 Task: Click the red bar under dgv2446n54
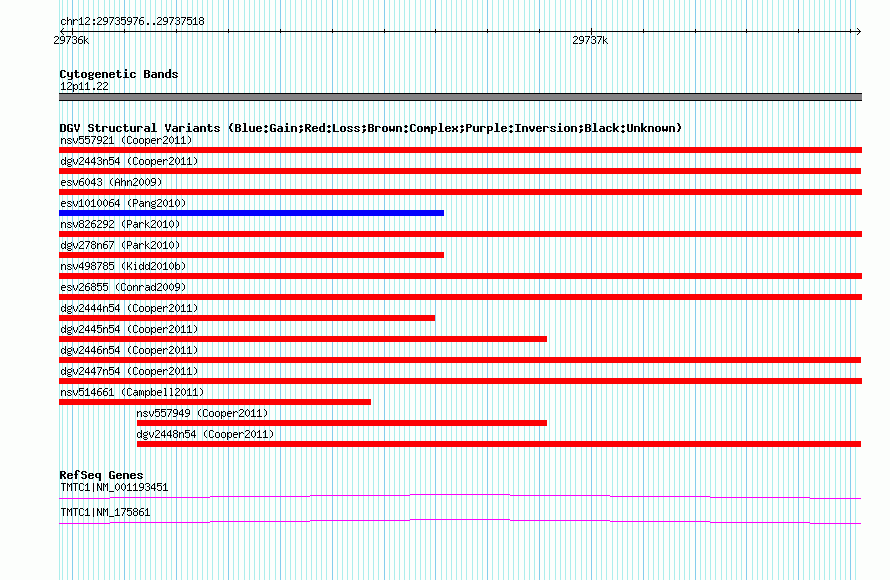(x=460, y=360)
